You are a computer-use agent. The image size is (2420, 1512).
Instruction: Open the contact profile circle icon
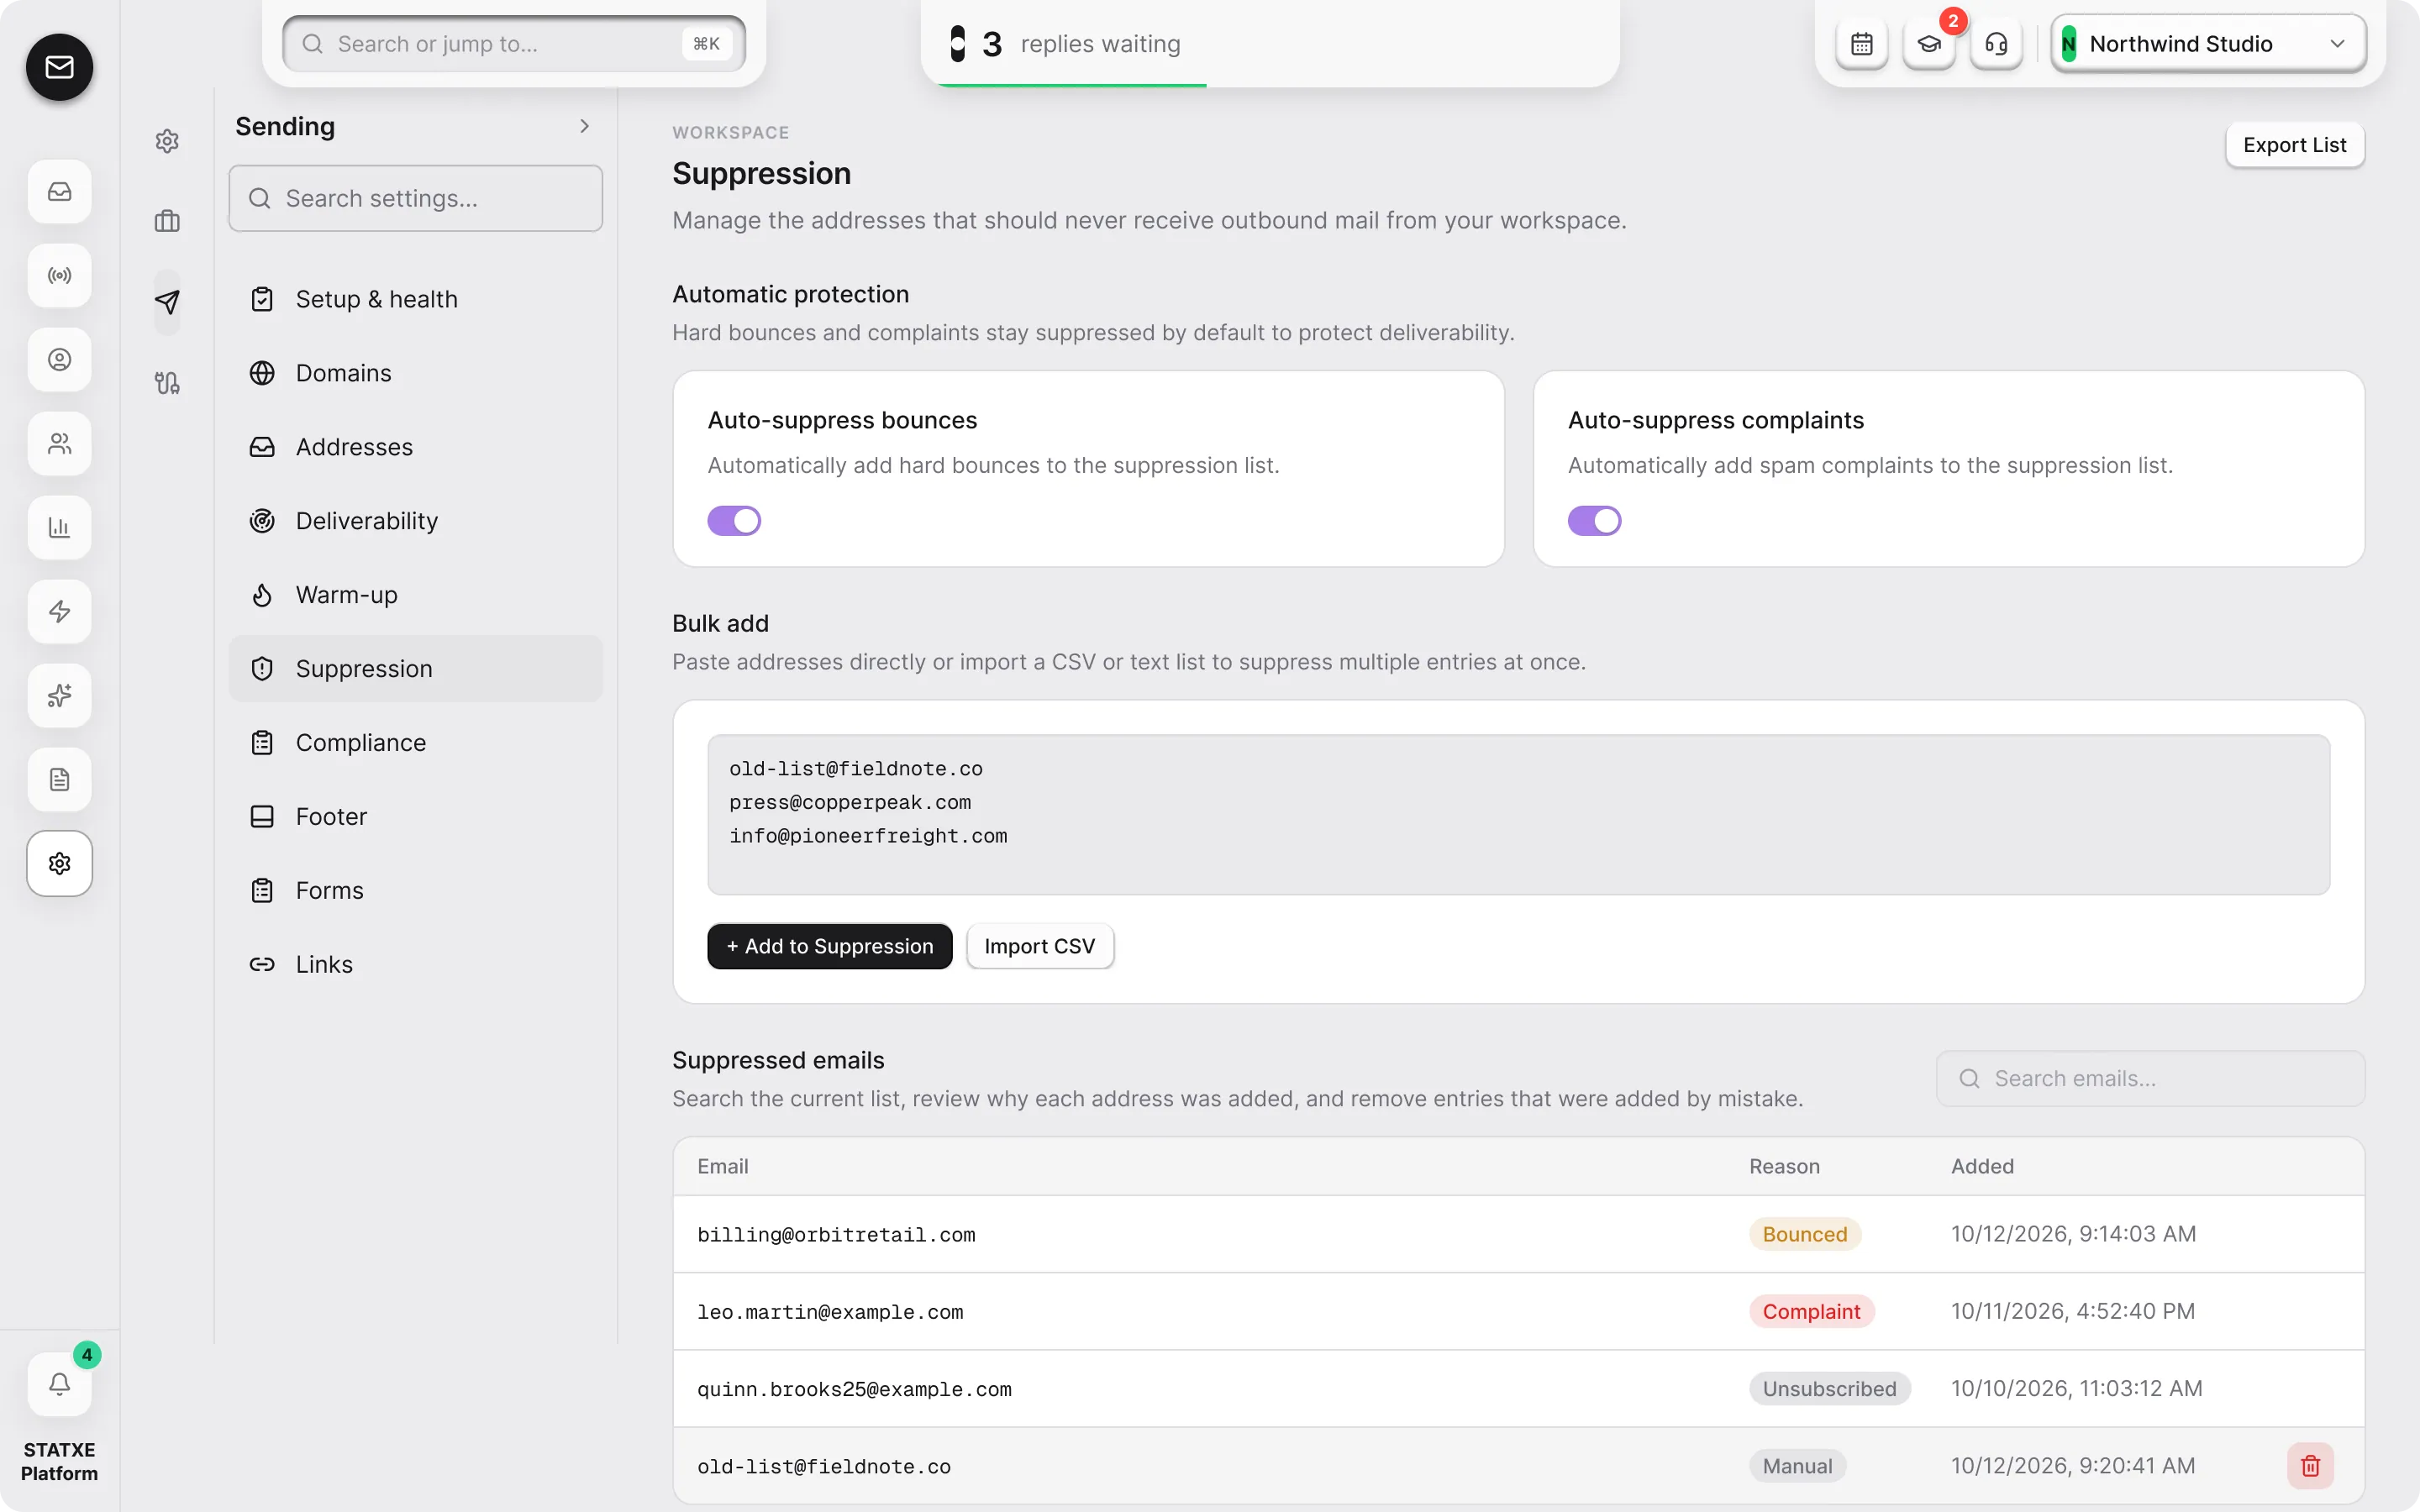(59, 359)
